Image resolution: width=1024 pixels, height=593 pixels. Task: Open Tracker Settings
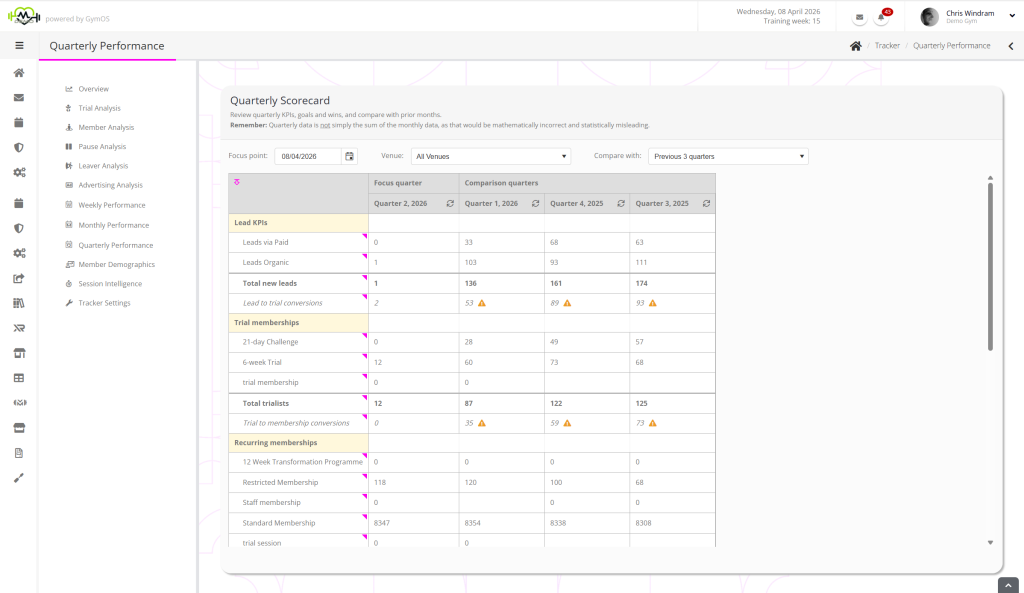click(104, 303)
